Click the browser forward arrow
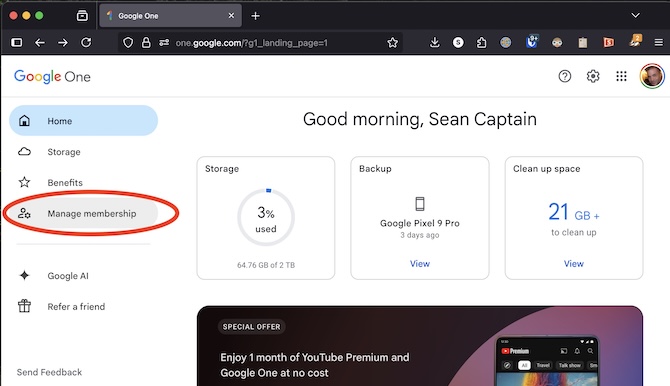Viewport: 670px width, 386px height. point(63,42)
